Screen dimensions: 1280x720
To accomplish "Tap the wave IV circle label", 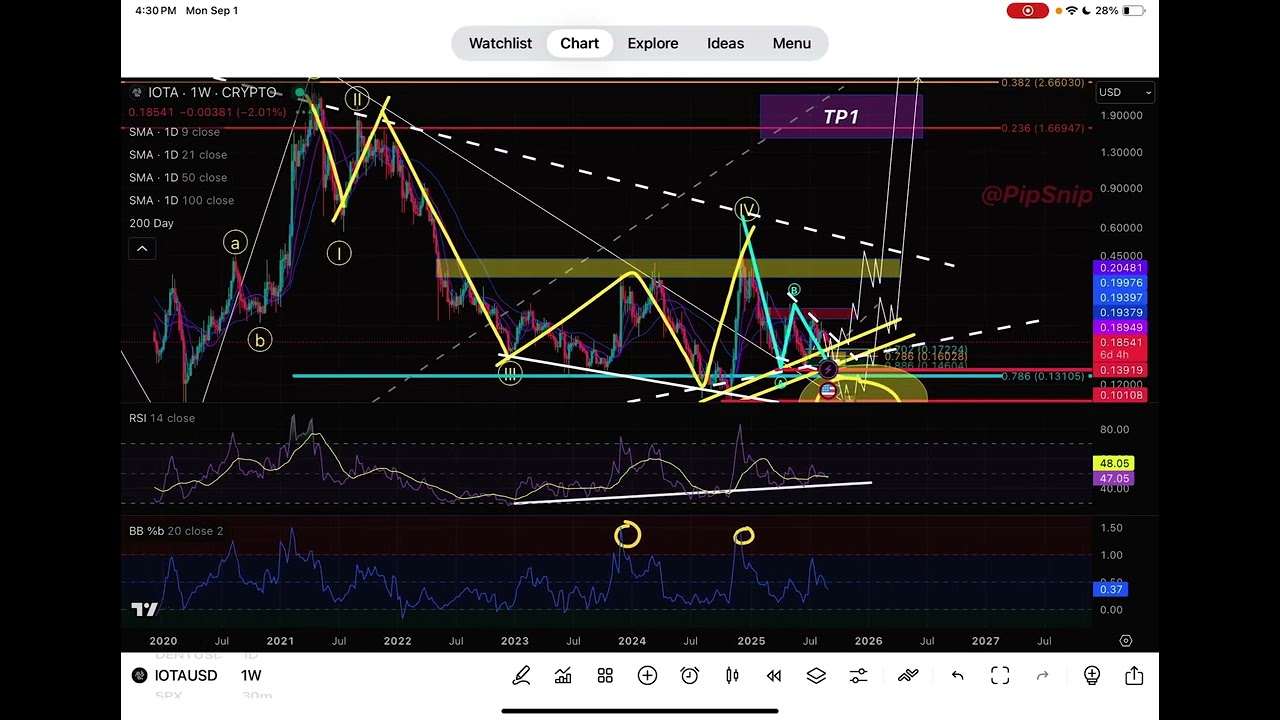I will click(x=747, y=210).
